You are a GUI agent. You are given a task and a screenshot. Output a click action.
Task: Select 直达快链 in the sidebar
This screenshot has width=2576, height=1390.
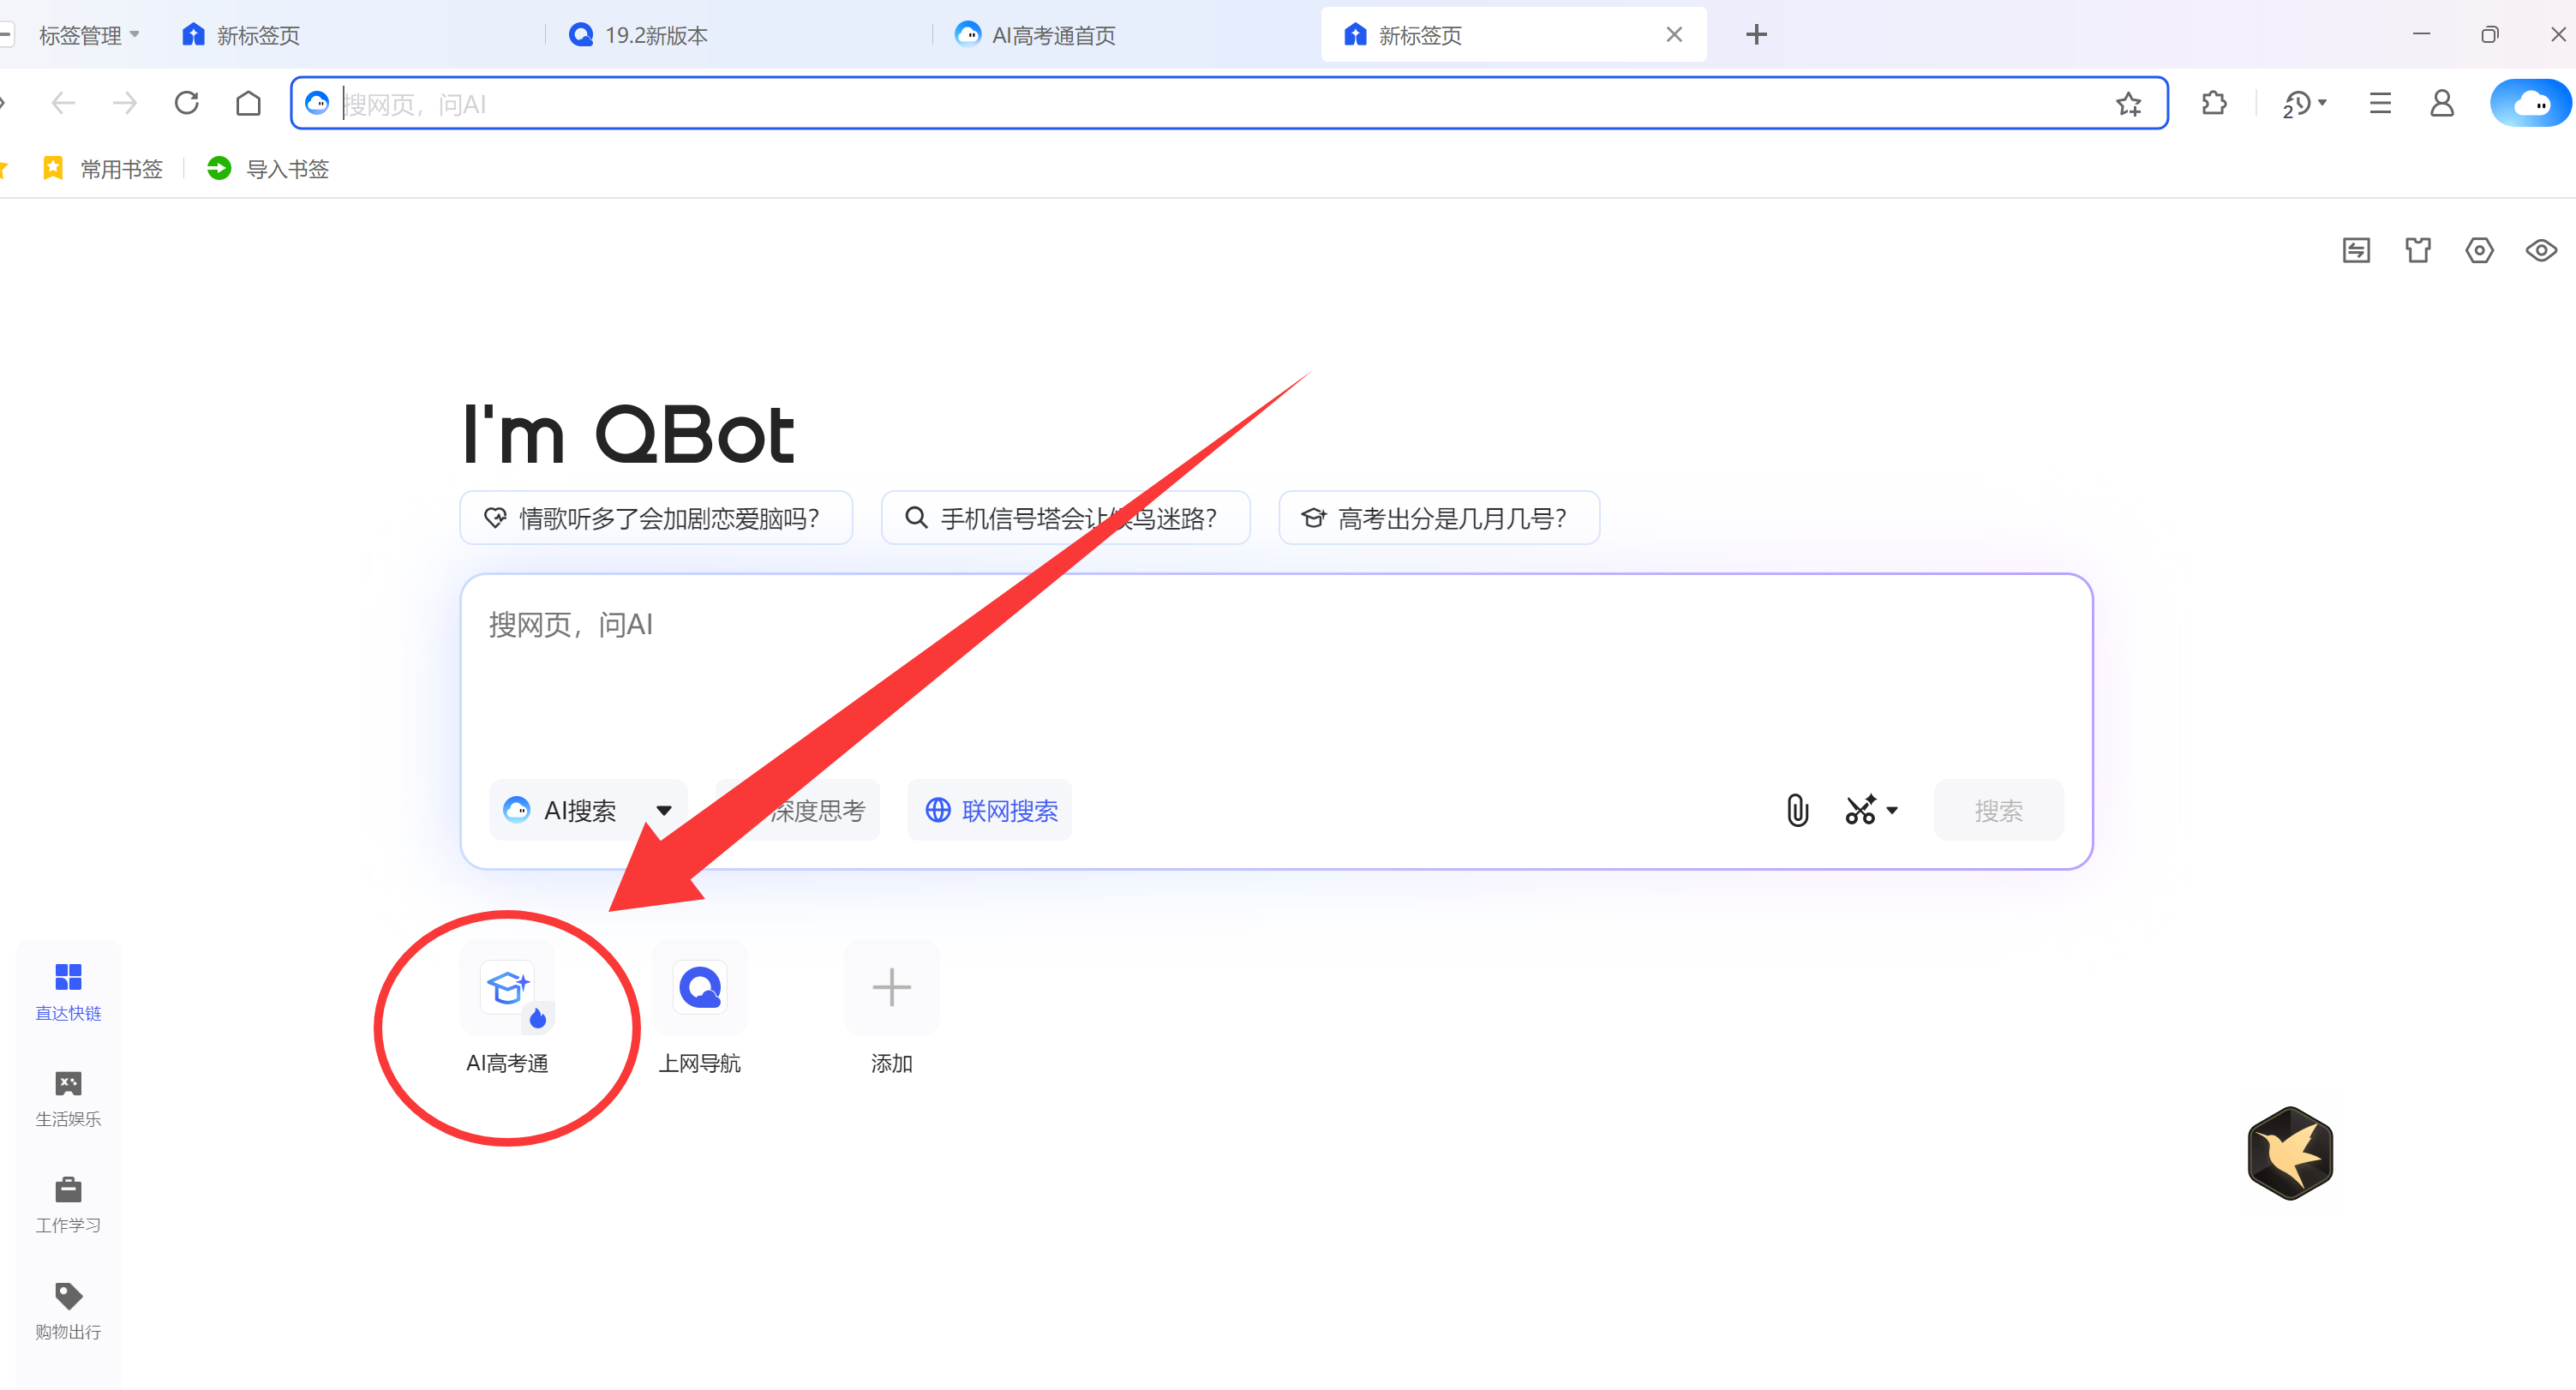(x=68, y=992)
